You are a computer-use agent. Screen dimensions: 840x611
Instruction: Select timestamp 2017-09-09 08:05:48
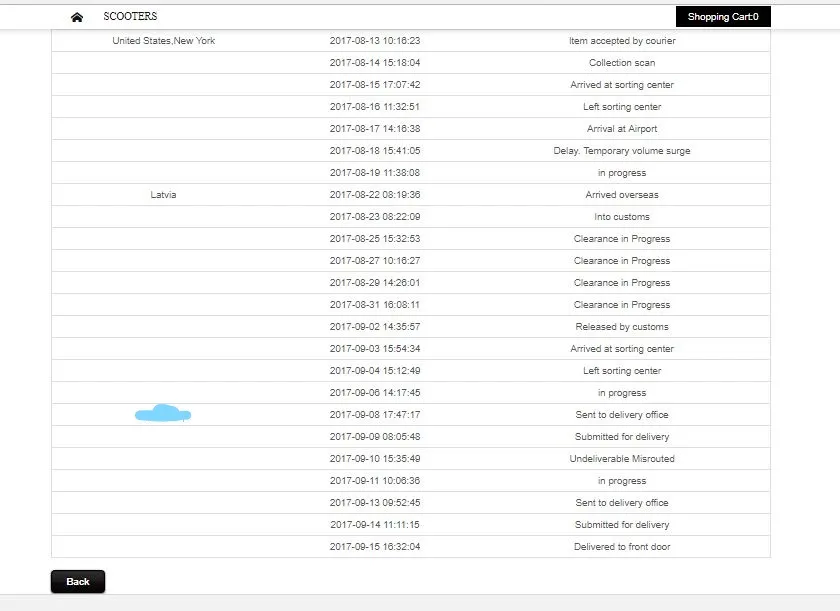pos(375,436)
